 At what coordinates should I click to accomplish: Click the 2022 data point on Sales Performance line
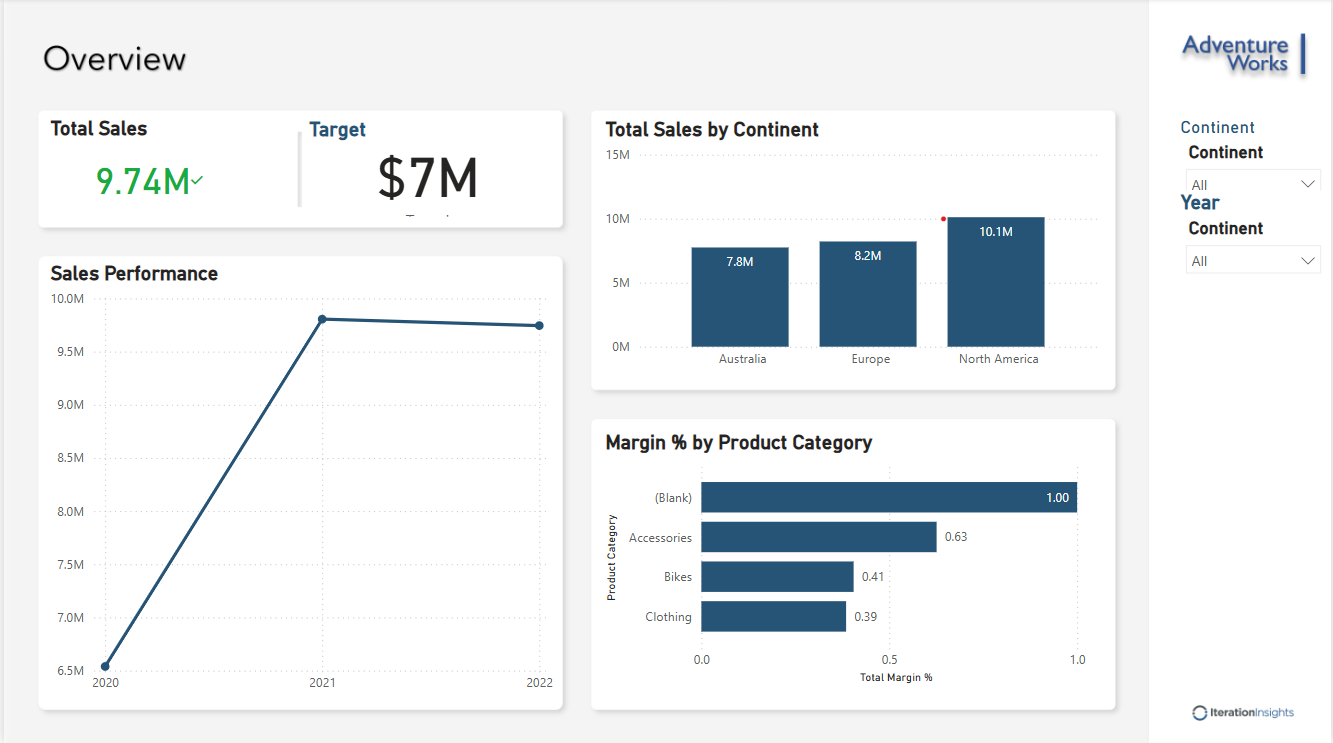coord(539,325)
